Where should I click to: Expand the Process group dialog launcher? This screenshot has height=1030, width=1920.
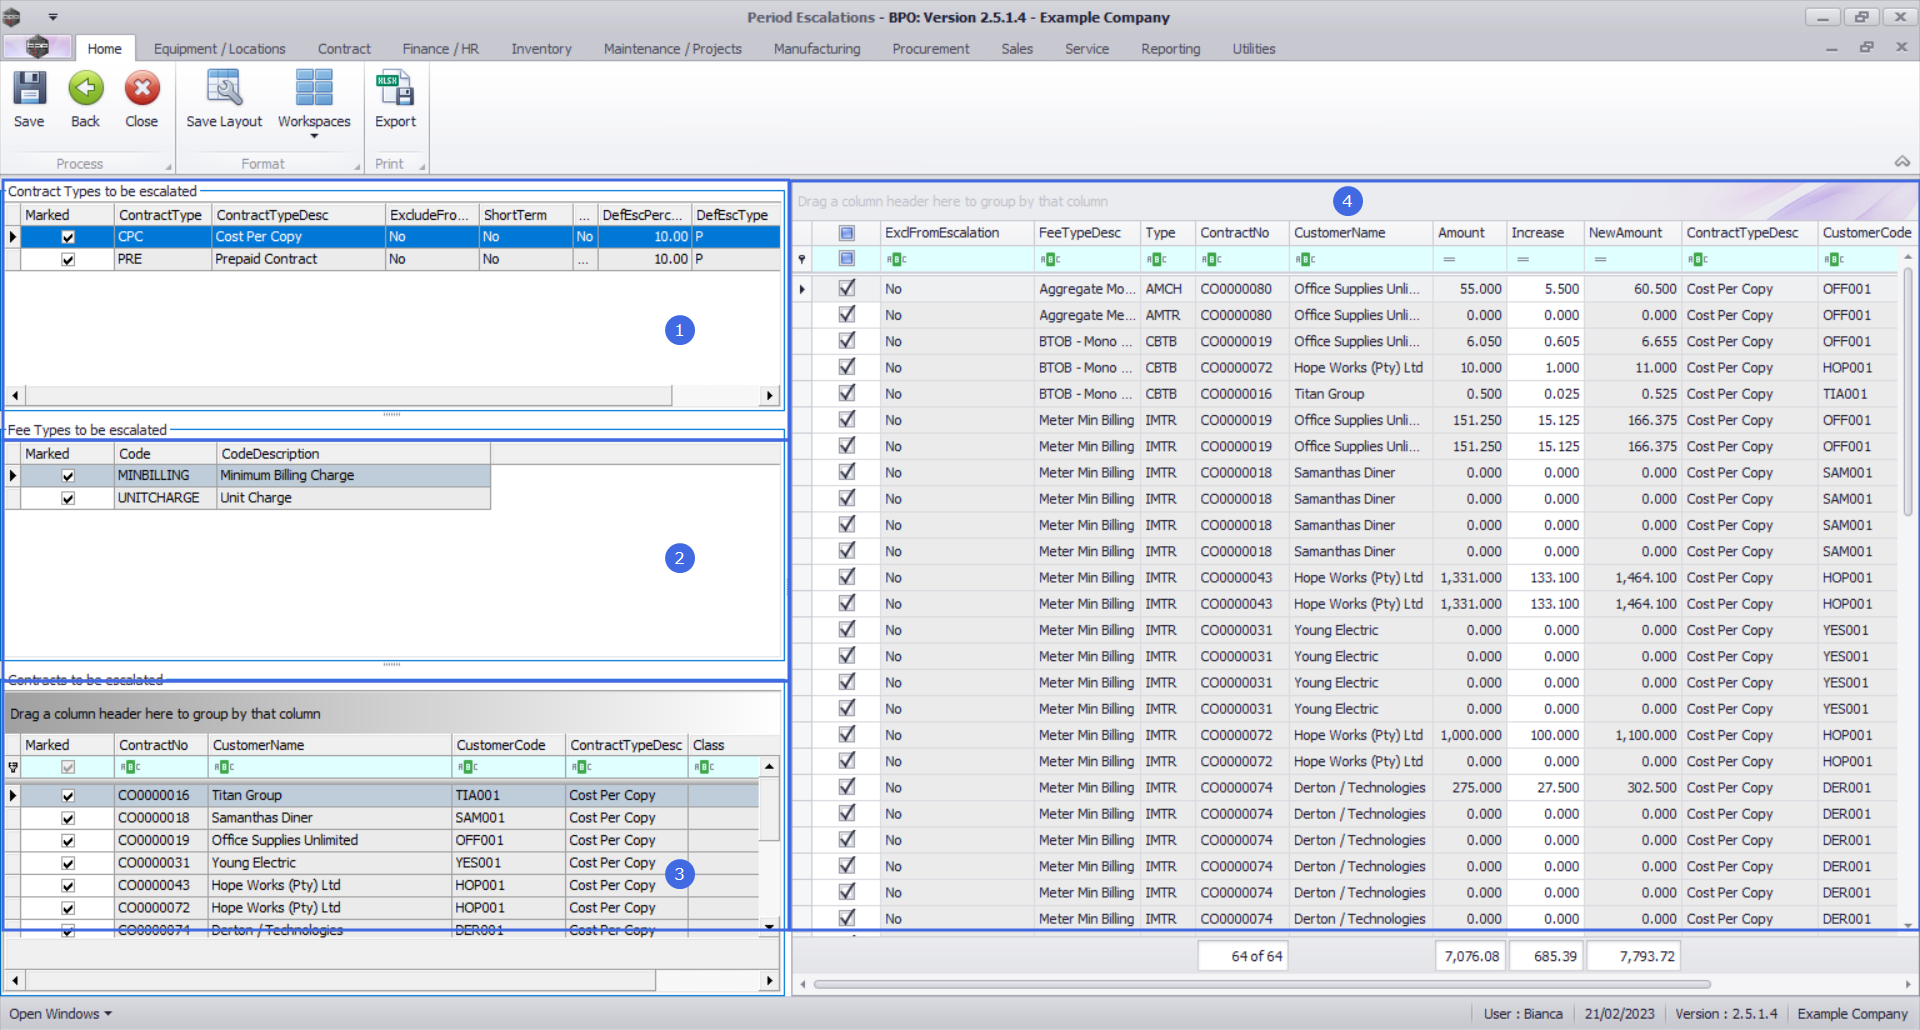point(168,166)
